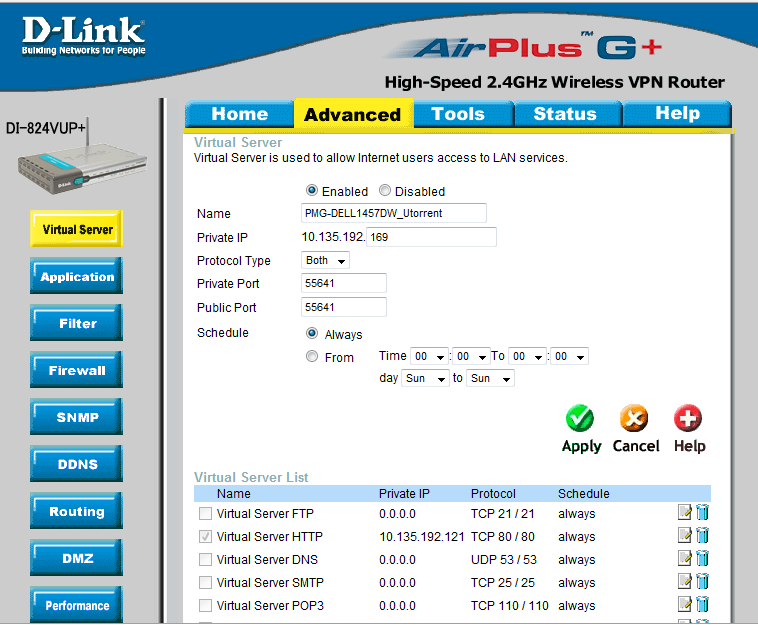758x625 pixels.
Task: Click the D-Link logo
Action: coord(83,36)
